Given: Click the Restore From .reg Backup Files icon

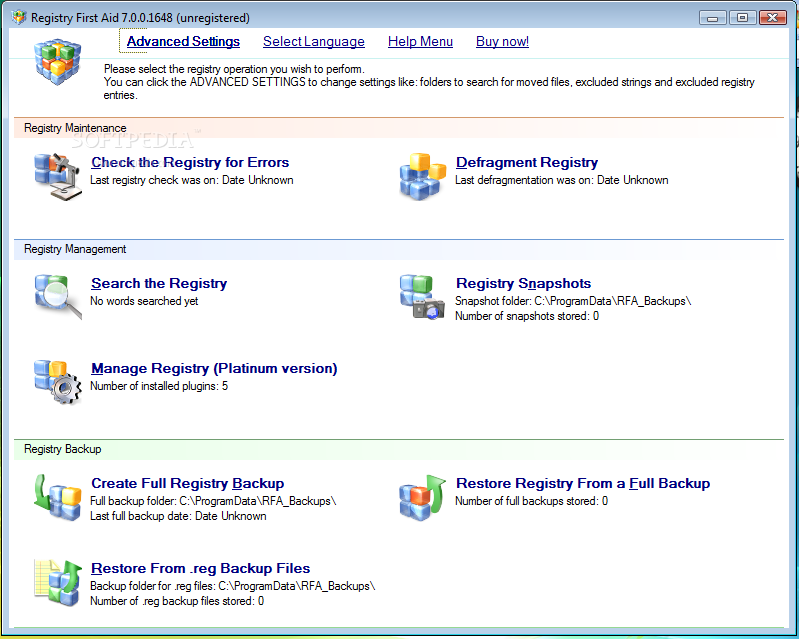Looking at the screenshot, I should pos(58,583).
